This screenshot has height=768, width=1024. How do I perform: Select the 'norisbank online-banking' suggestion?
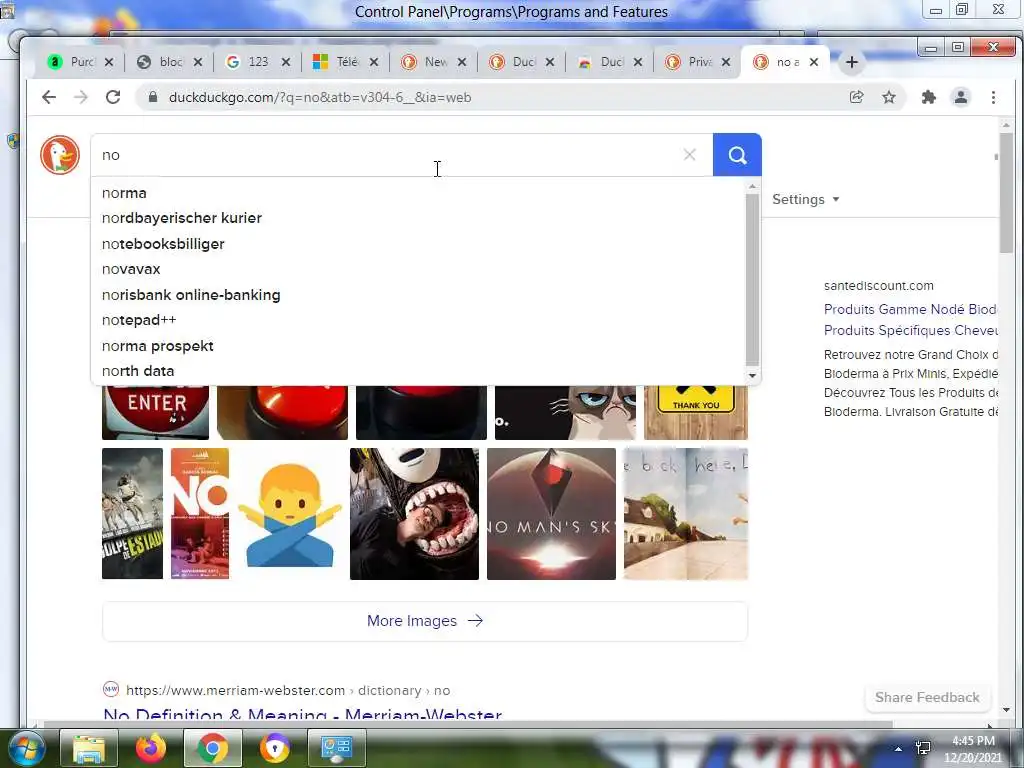[418, 295]
